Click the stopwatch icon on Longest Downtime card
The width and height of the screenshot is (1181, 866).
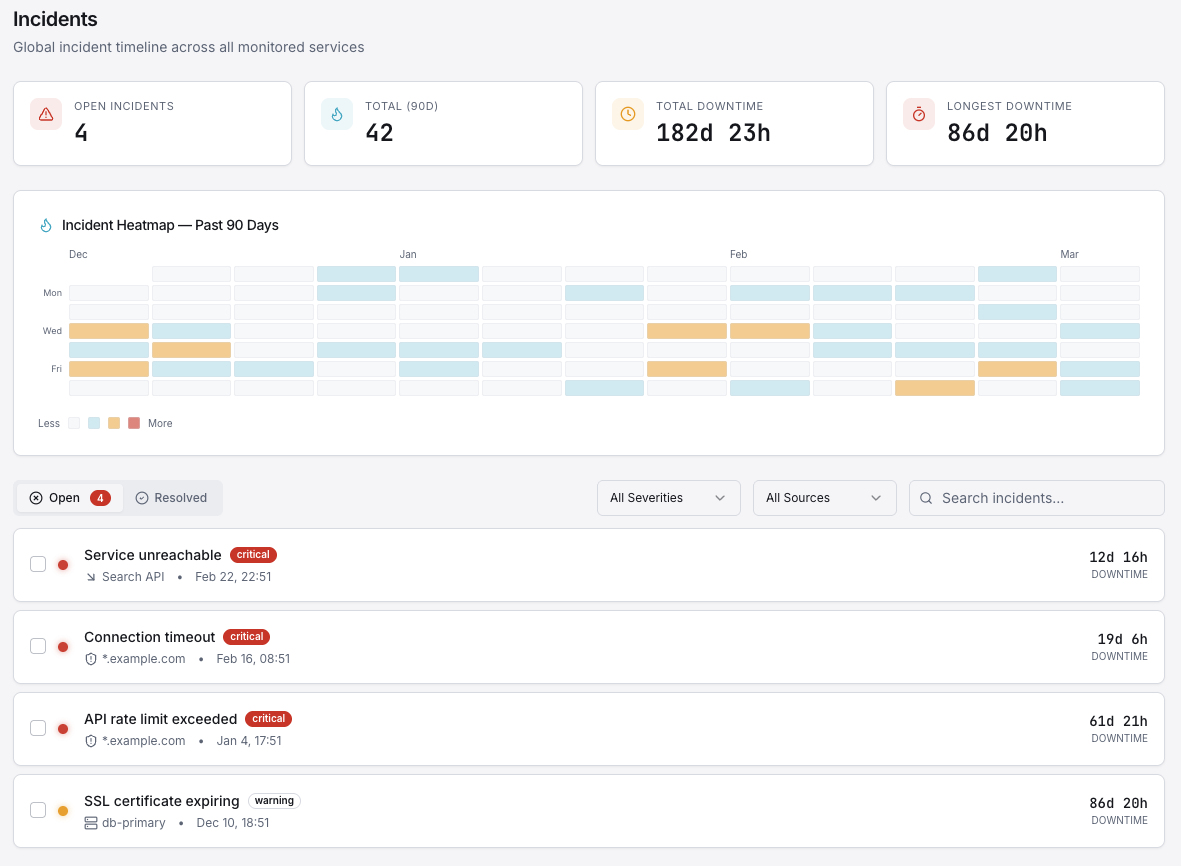(x=918, y=114)
